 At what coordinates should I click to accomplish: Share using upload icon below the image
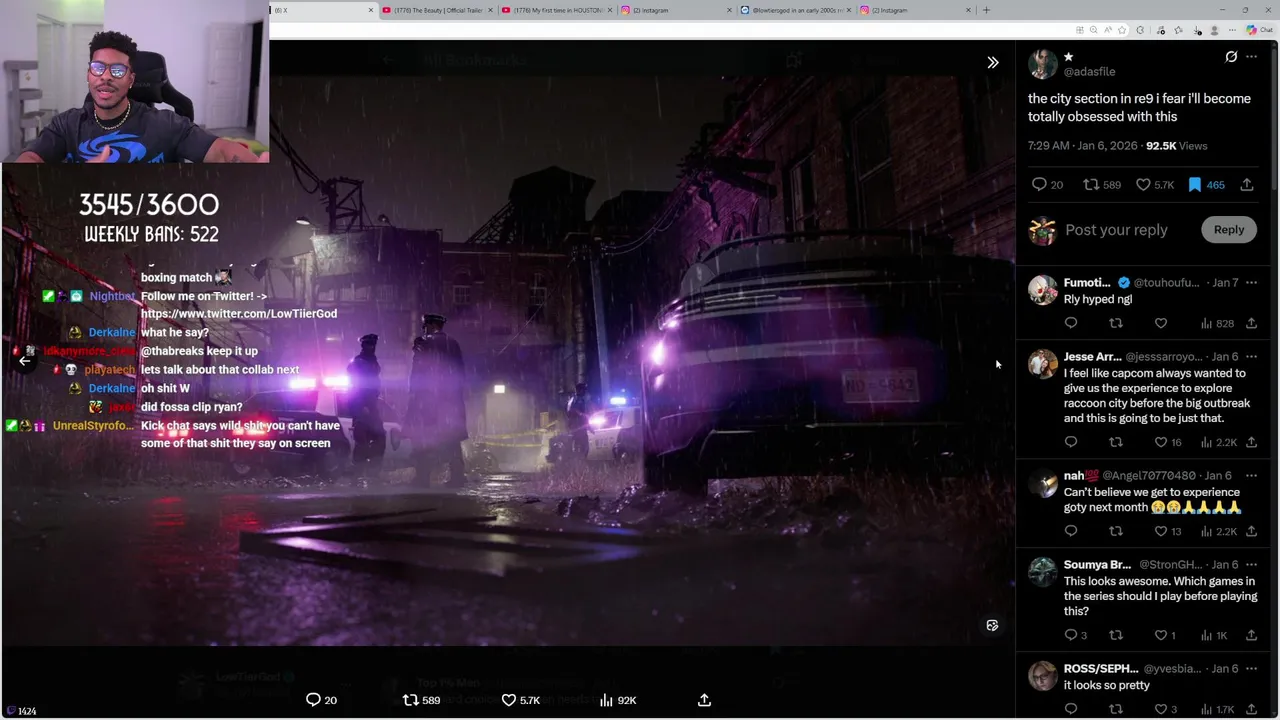[704, 700]
